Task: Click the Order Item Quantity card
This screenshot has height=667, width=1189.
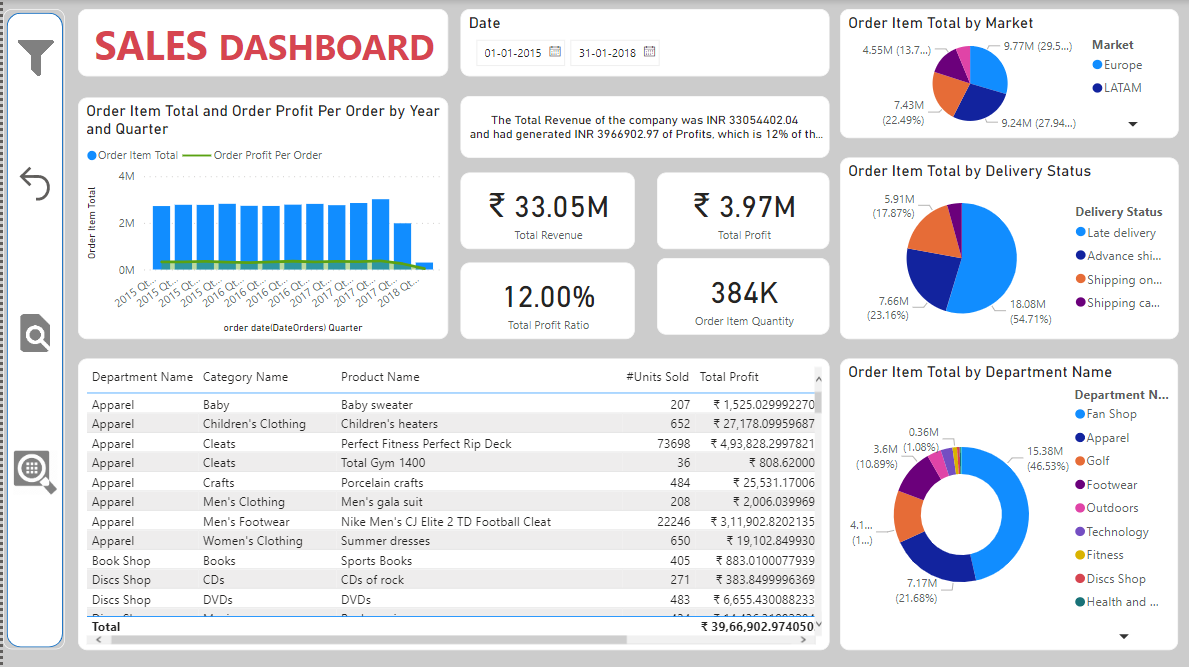Action: pos(743,298)
